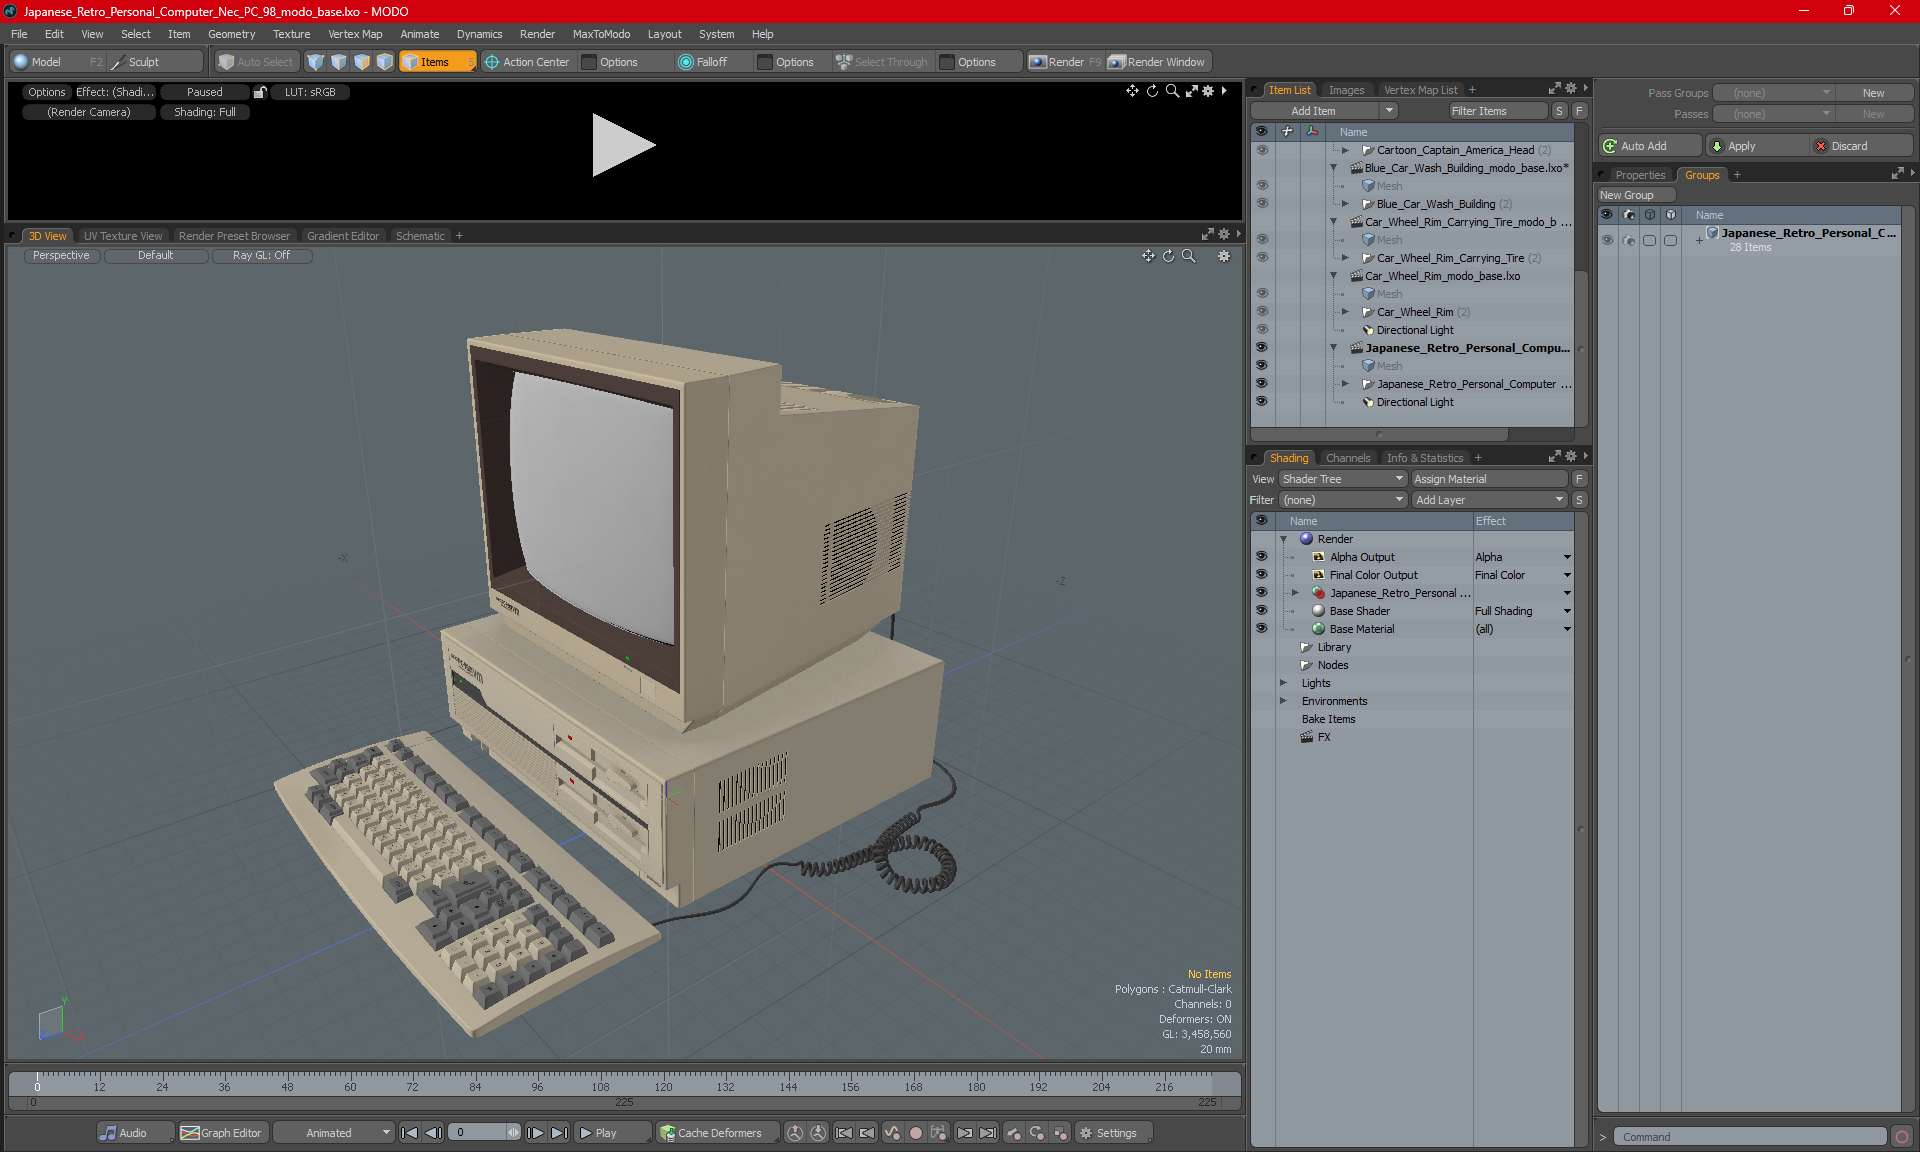The height and width of the screenshot is (1152, 1920).
Task: Toggle visibility of Directional Light item
Action: [x=1261, y=402]
